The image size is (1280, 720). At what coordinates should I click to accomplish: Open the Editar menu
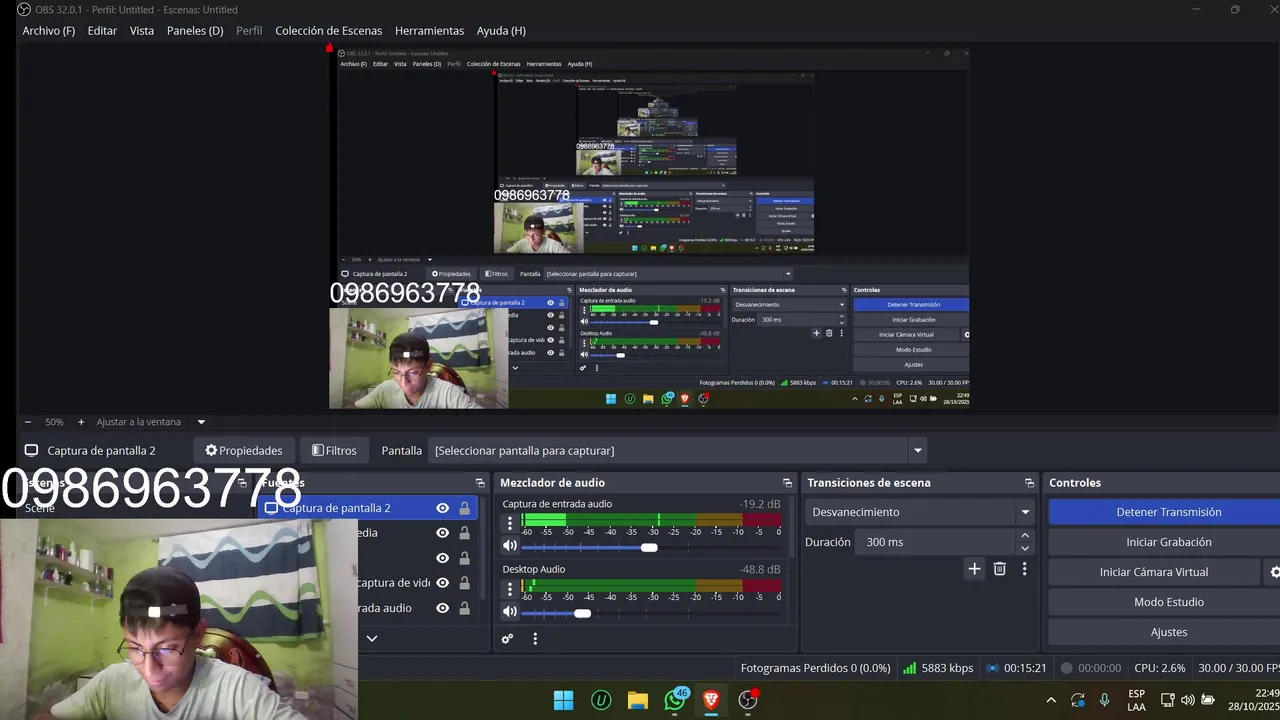[x=102, y=31]
